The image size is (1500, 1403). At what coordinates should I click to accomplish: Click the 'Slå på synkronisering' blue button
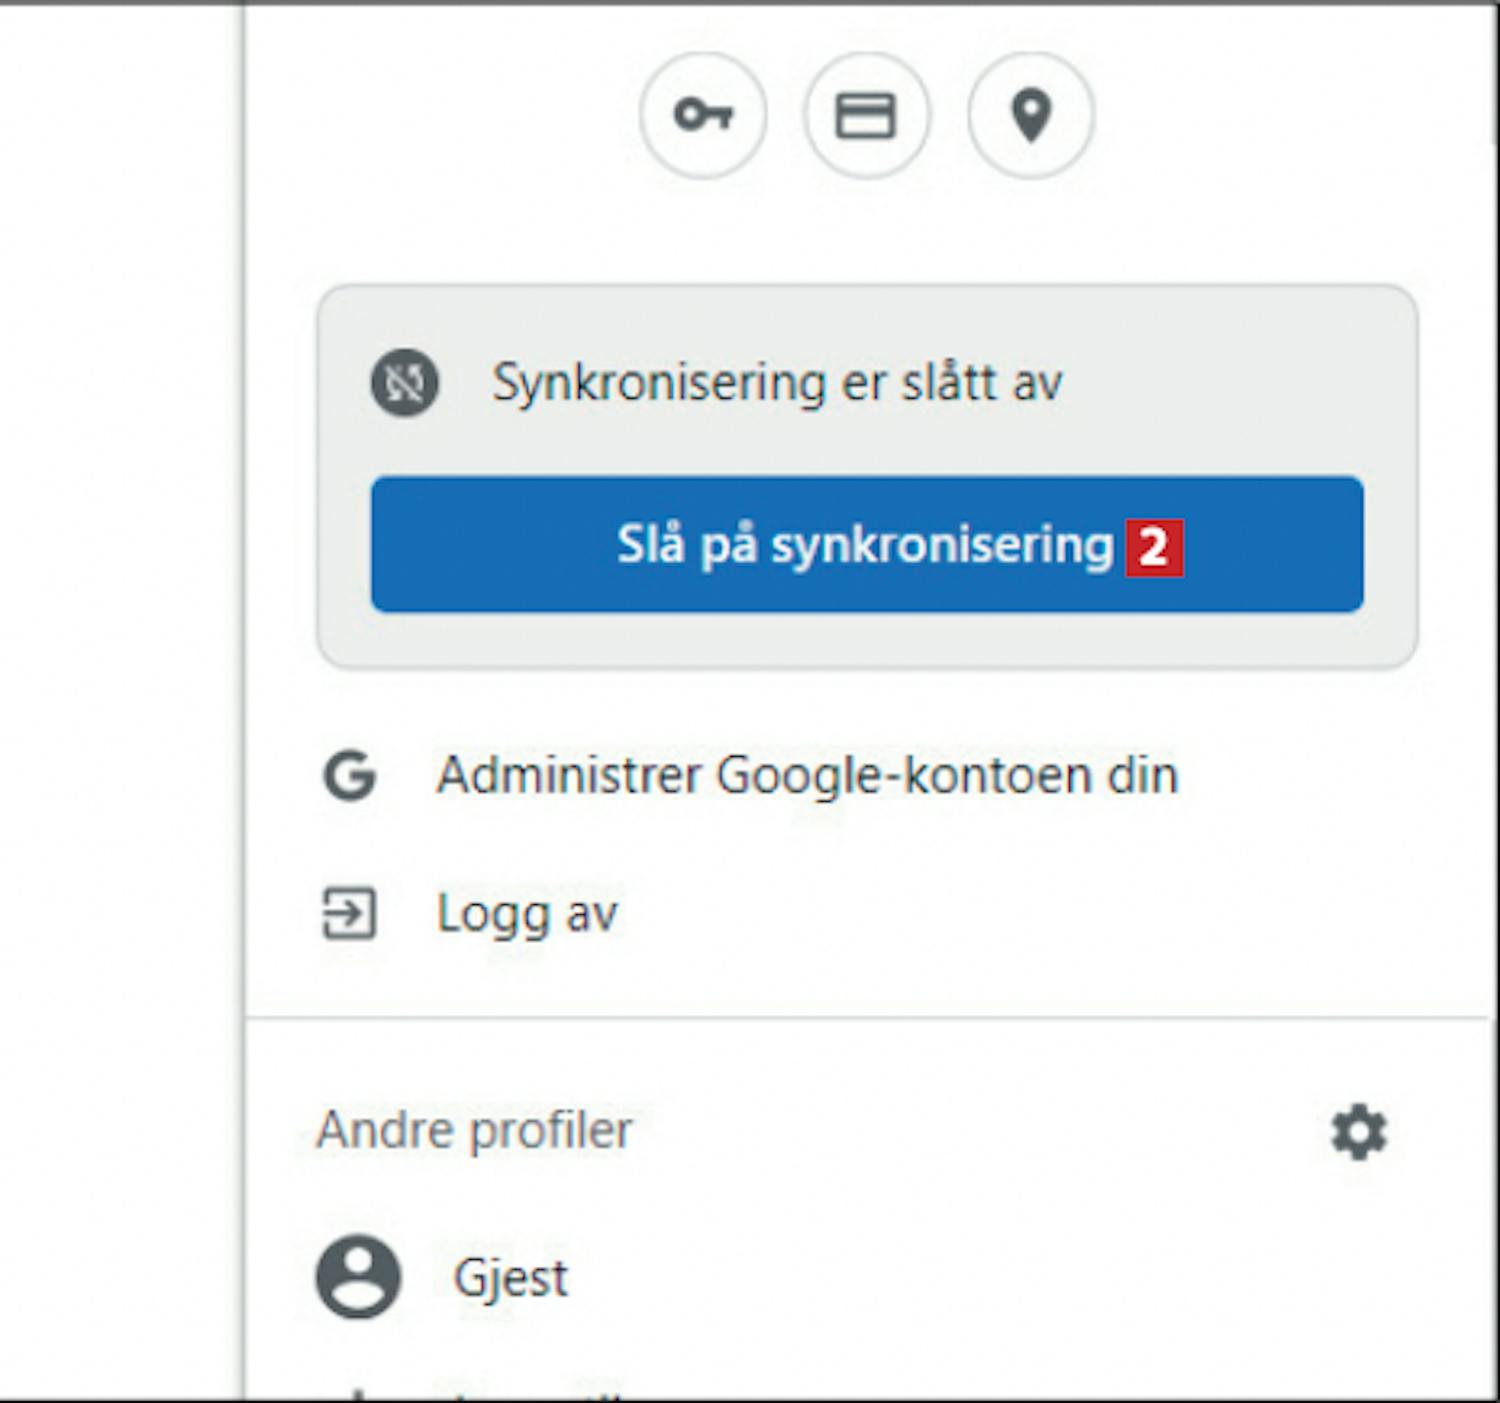(x=867, y=544)
